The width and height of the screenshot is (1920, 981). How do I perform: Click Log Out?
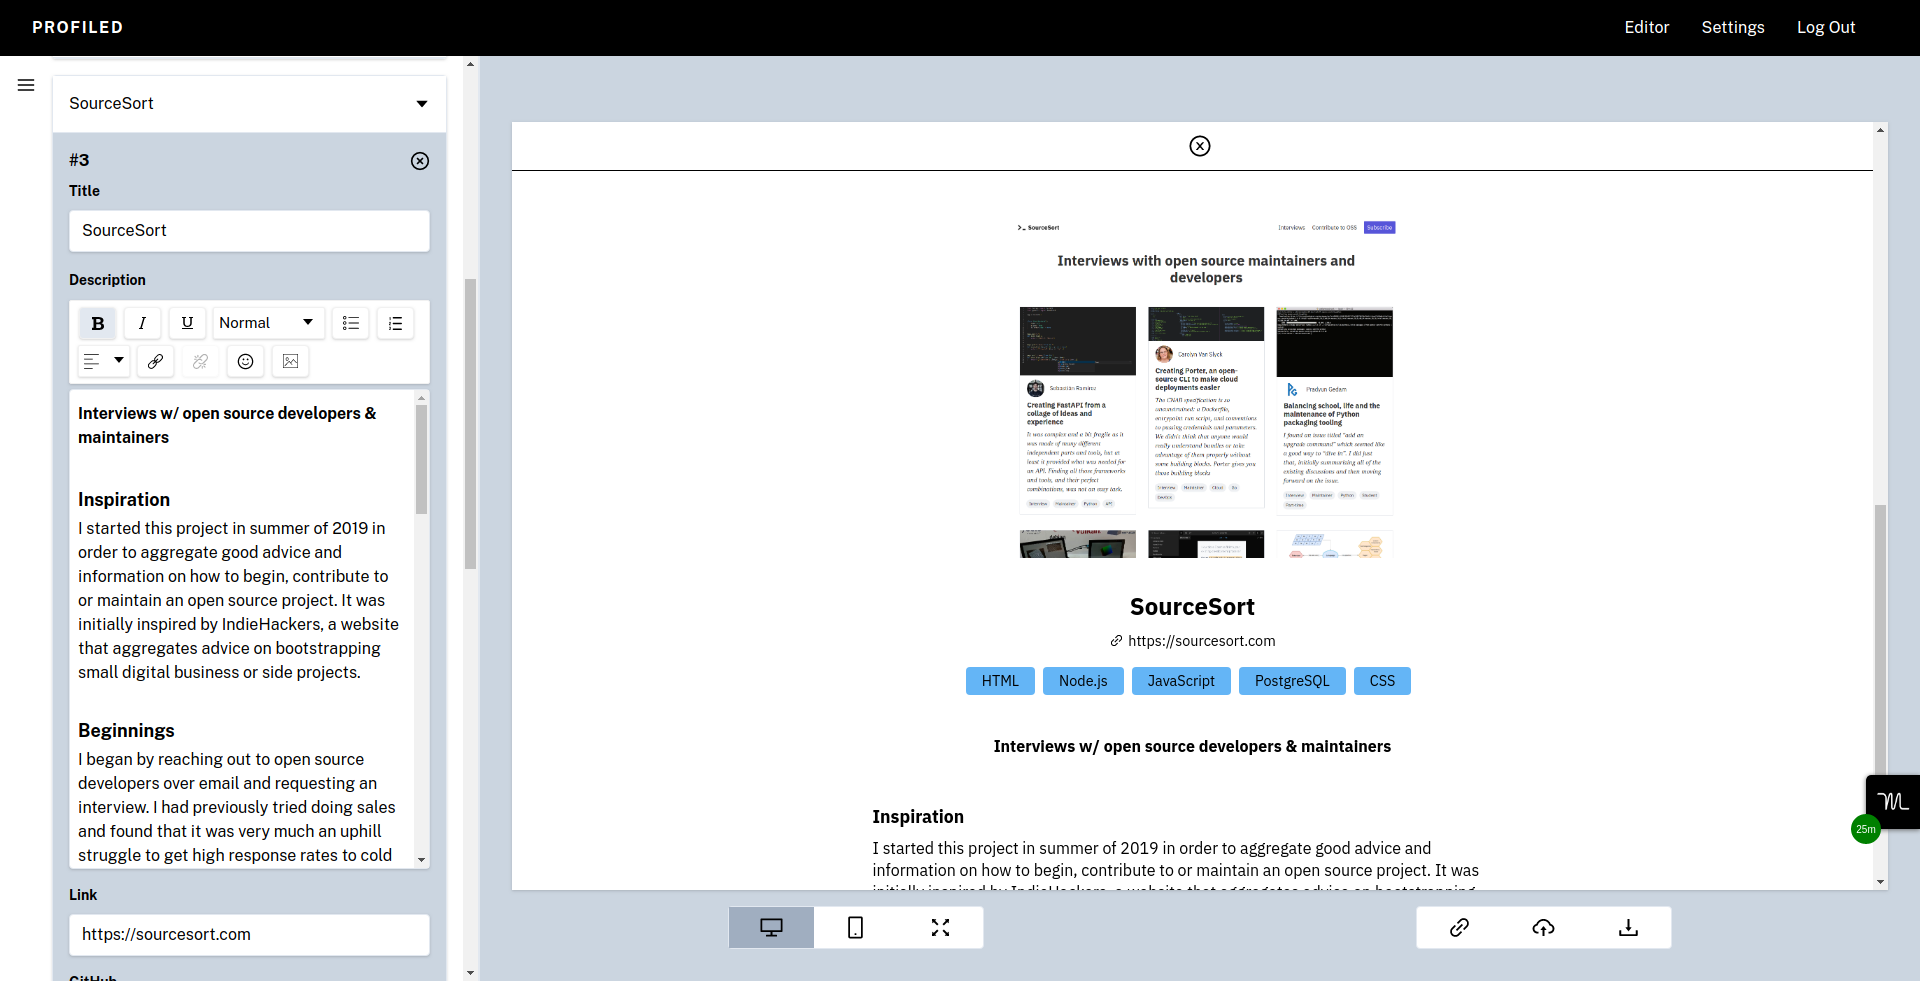point(1826,28)
